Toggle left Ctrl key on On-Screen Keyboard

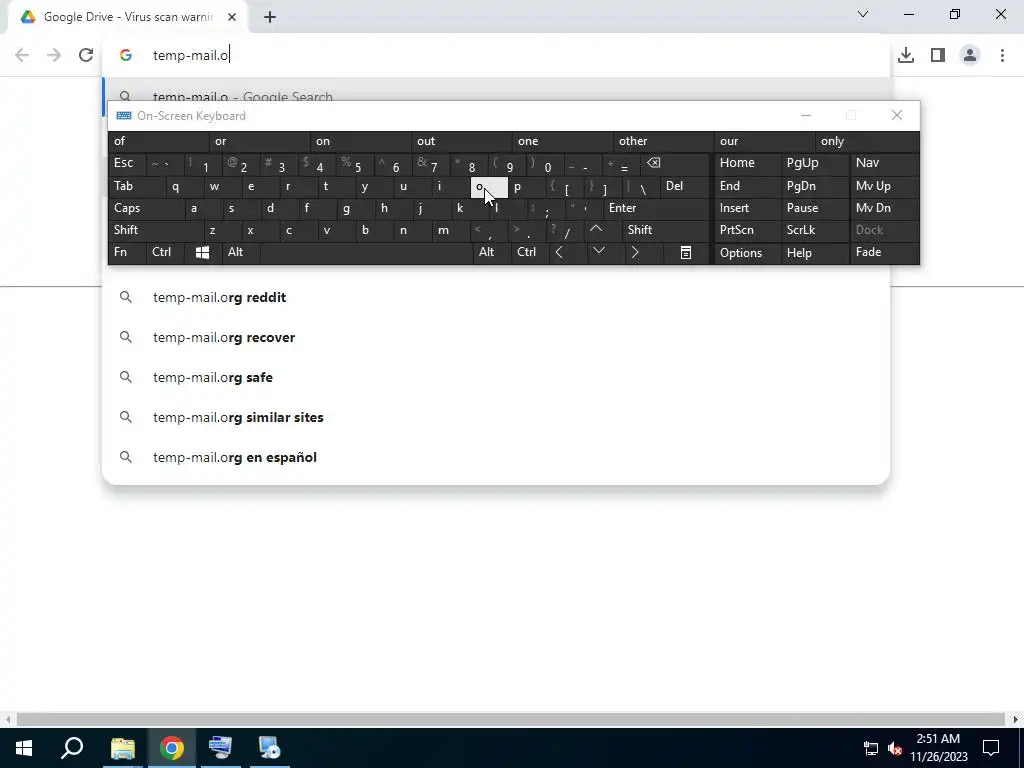[x=165, y=252]
